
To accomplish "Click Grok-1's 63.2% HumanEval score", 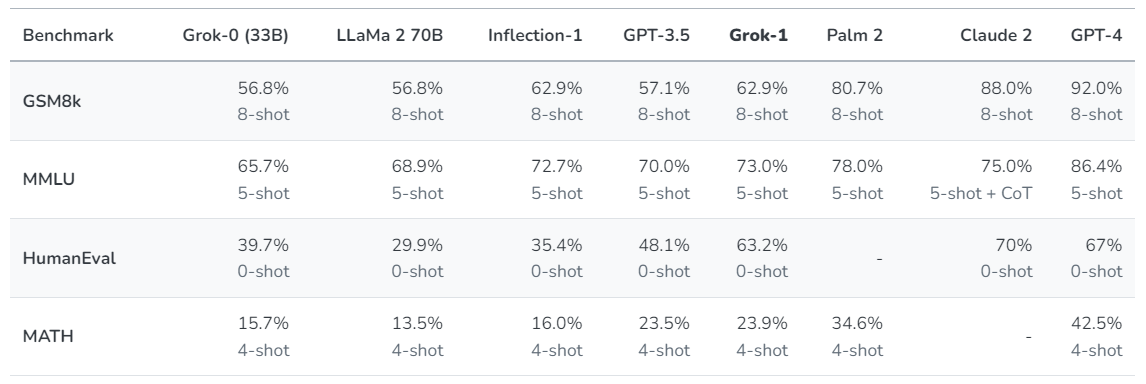I will pos(762,245).
